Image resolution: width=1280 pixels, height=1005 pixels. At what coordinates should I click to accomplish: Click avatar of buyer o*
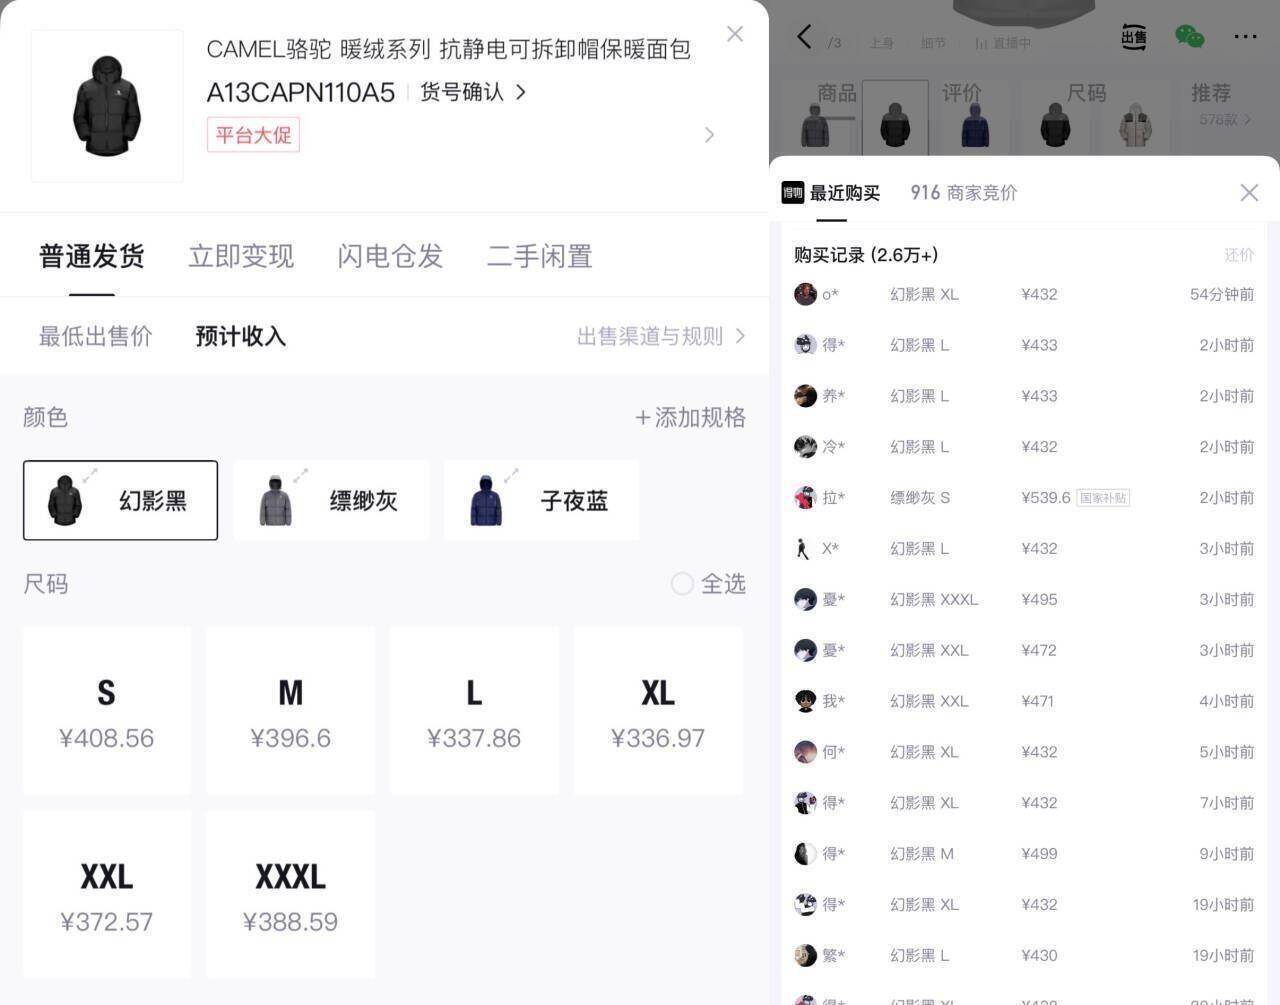point(805,294)
